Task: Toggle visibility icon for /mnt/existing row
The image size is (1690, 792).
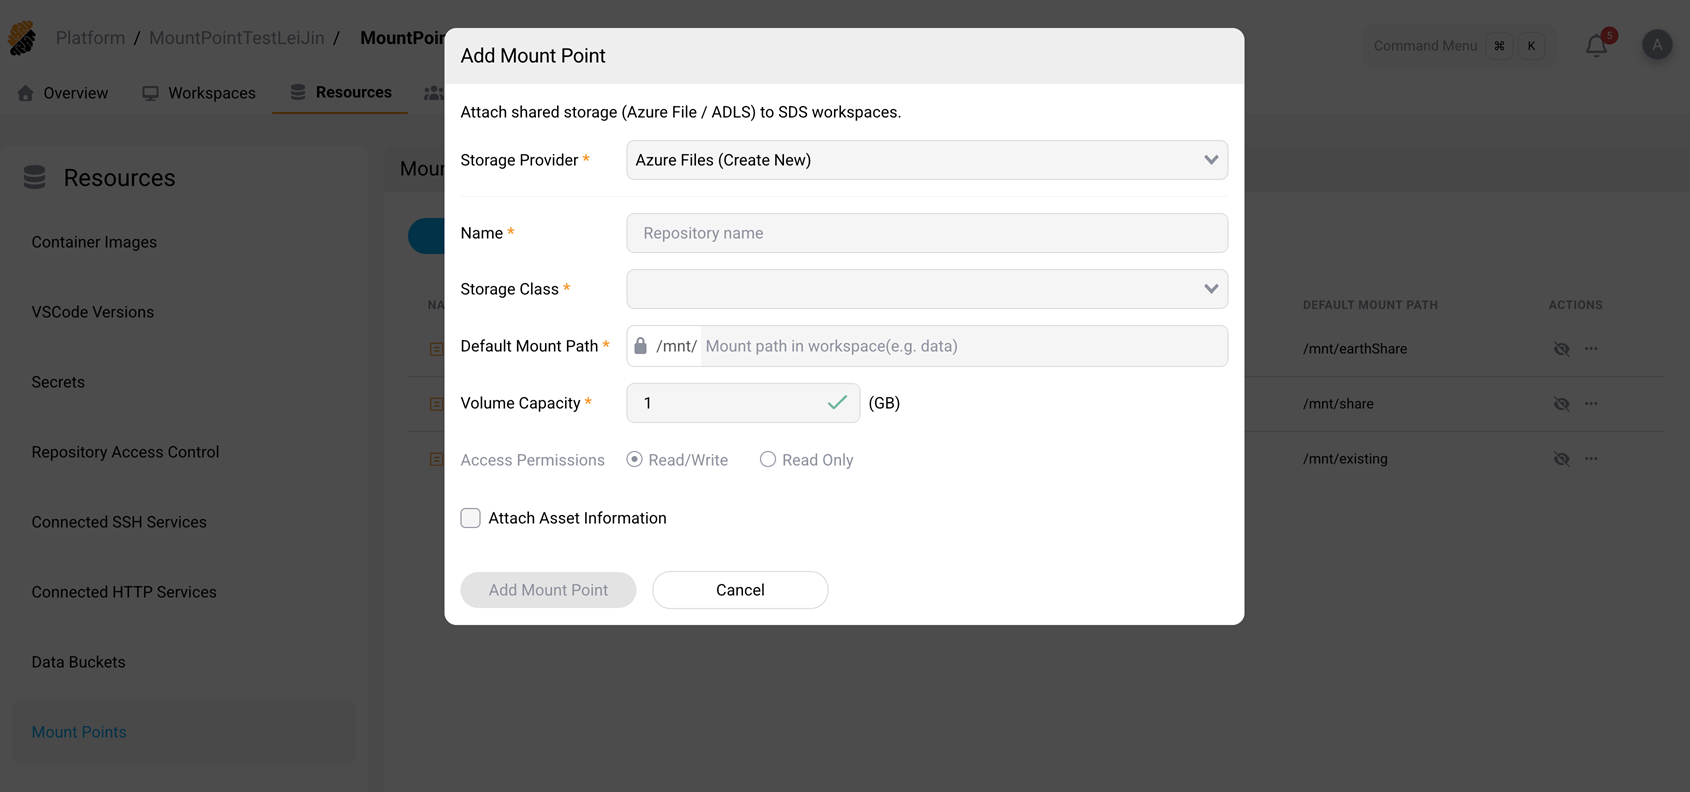Action: click(x=1561, y=459)
